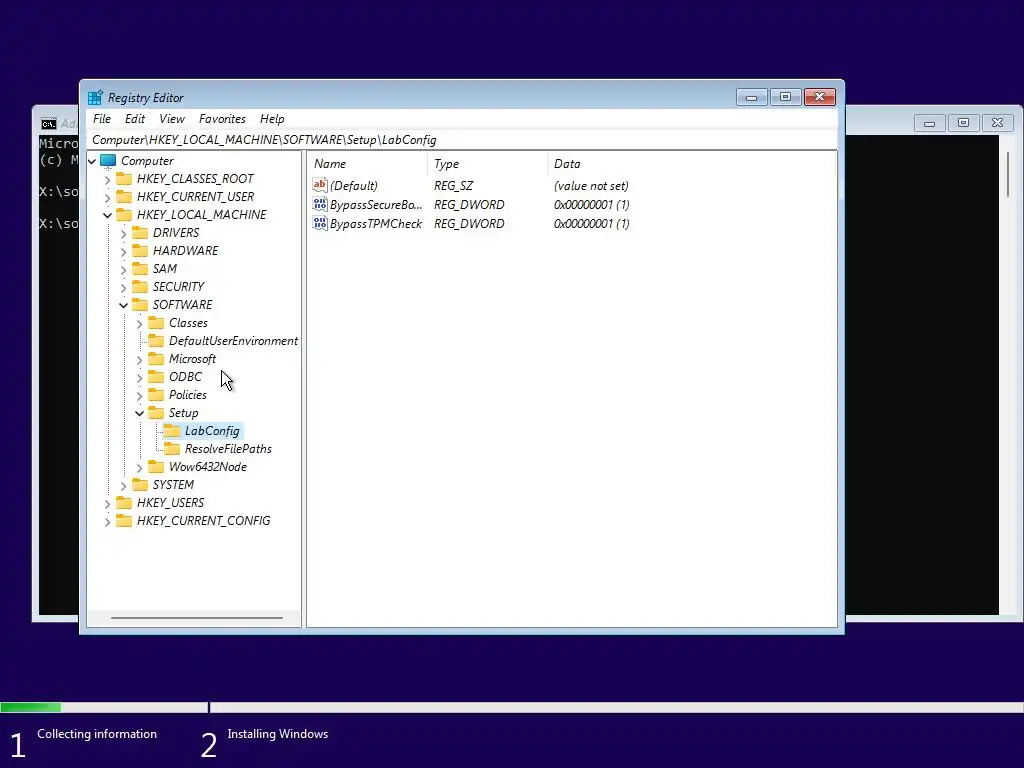Collapse the Computer root node
Image resolution: width=1024 pixels, height=768 pixels.
pyautogui.click(x=92, y=161)
